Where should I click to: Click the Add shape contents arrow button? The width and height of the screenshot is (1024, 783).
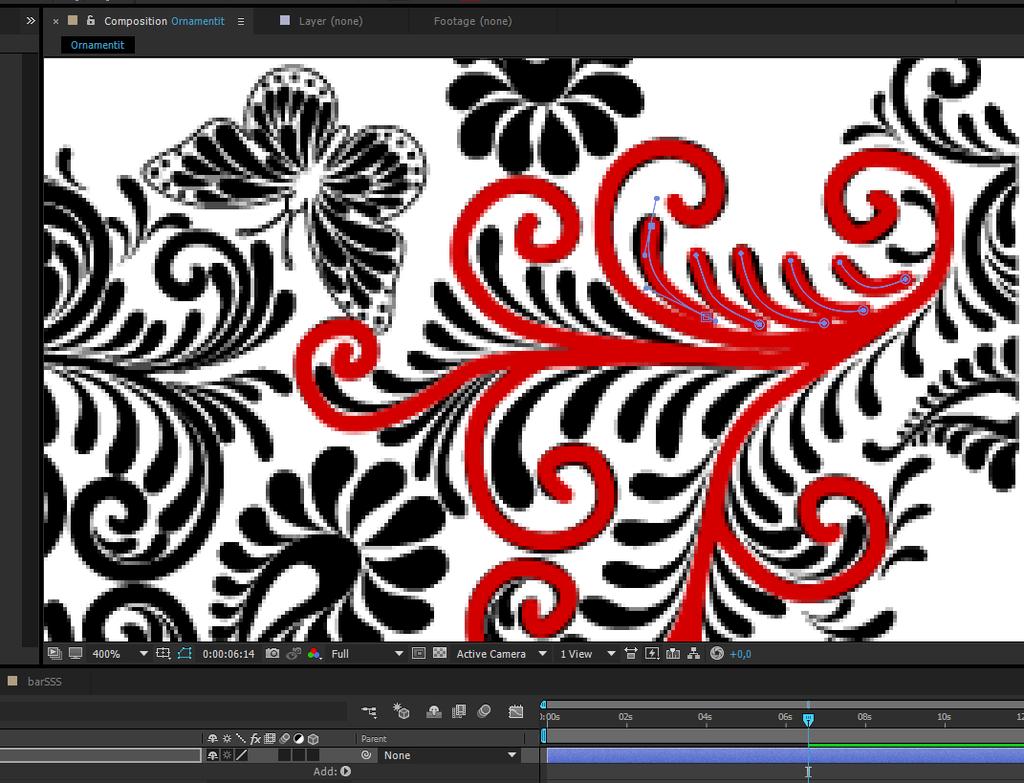pyautogui.click(x=345, y=771)
